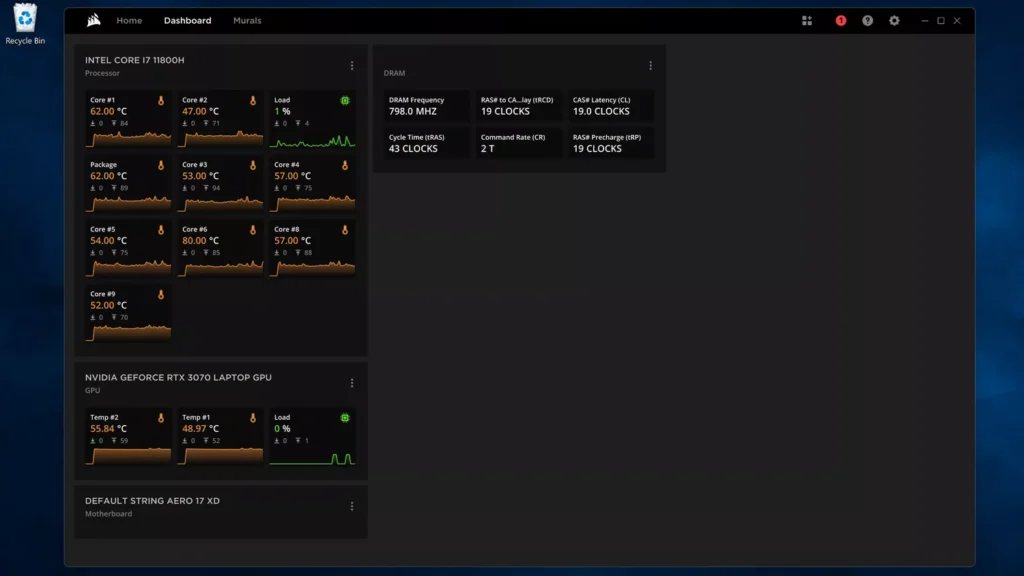Screen dimensions: 1024x576
Task: Select the GPU Load green graph
Action: click(313, 458)
